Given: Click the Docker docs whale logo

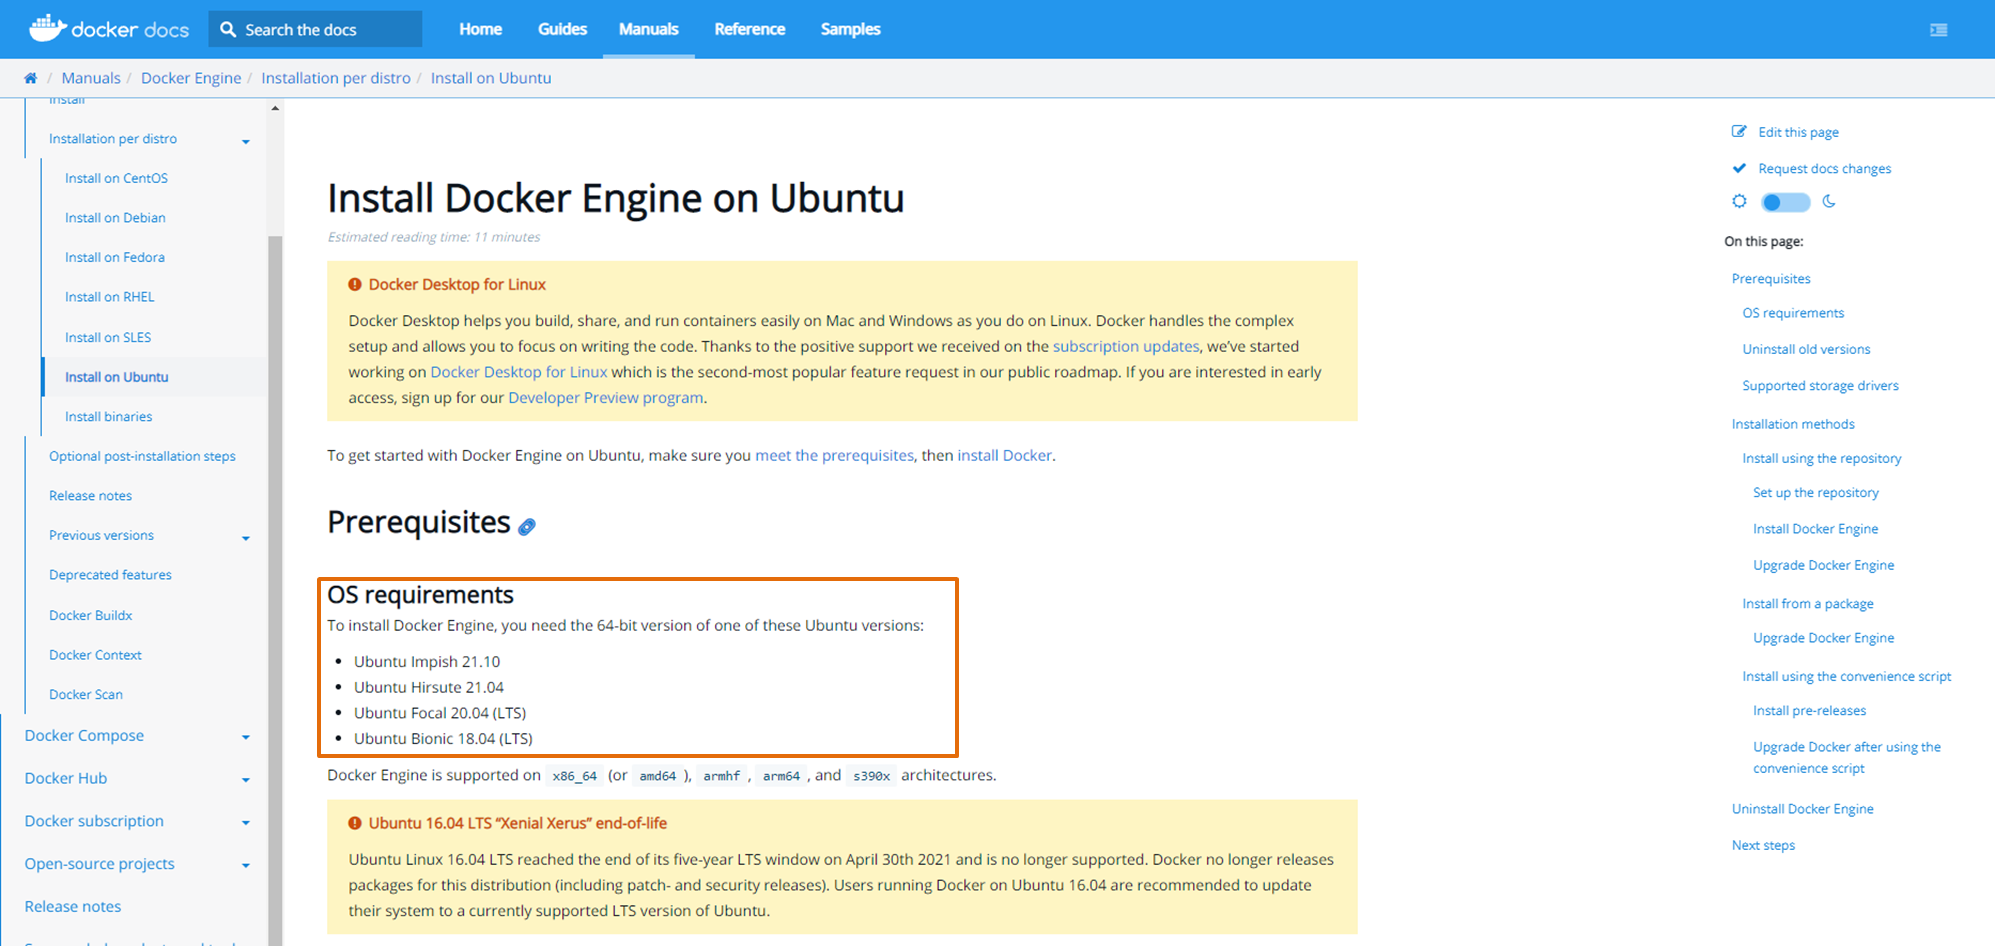Looking at the screenshot, I should point(108,29).
